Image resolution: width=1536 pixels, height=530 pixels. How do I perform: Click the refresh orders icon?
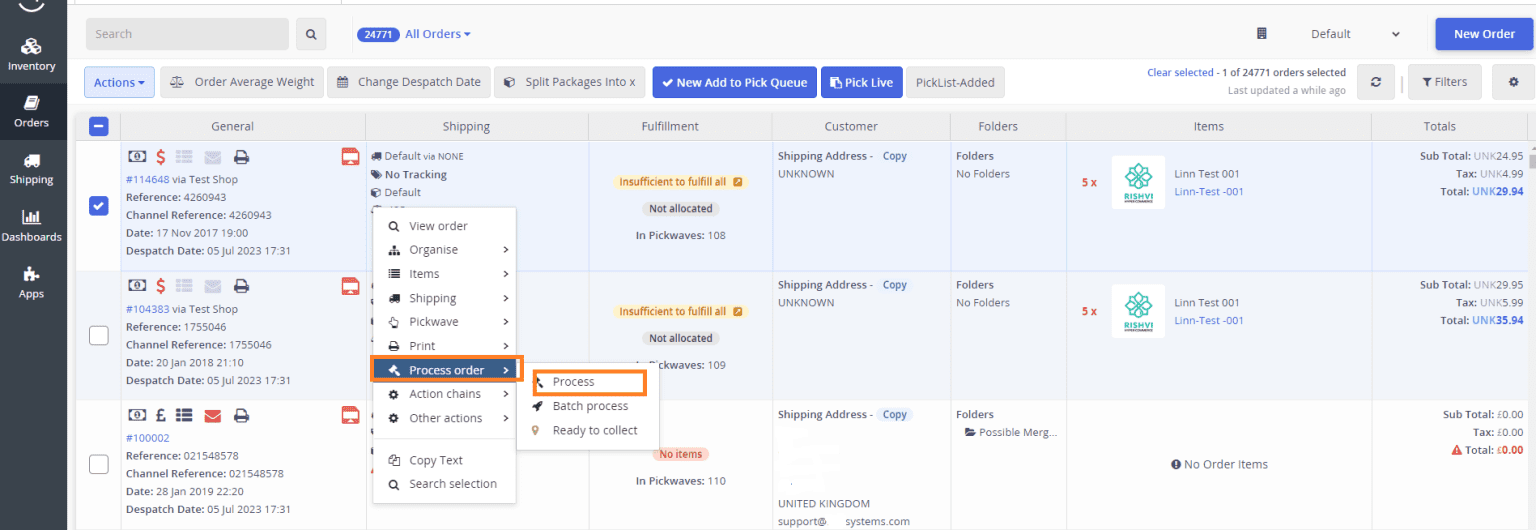(x=1376, y=82)
